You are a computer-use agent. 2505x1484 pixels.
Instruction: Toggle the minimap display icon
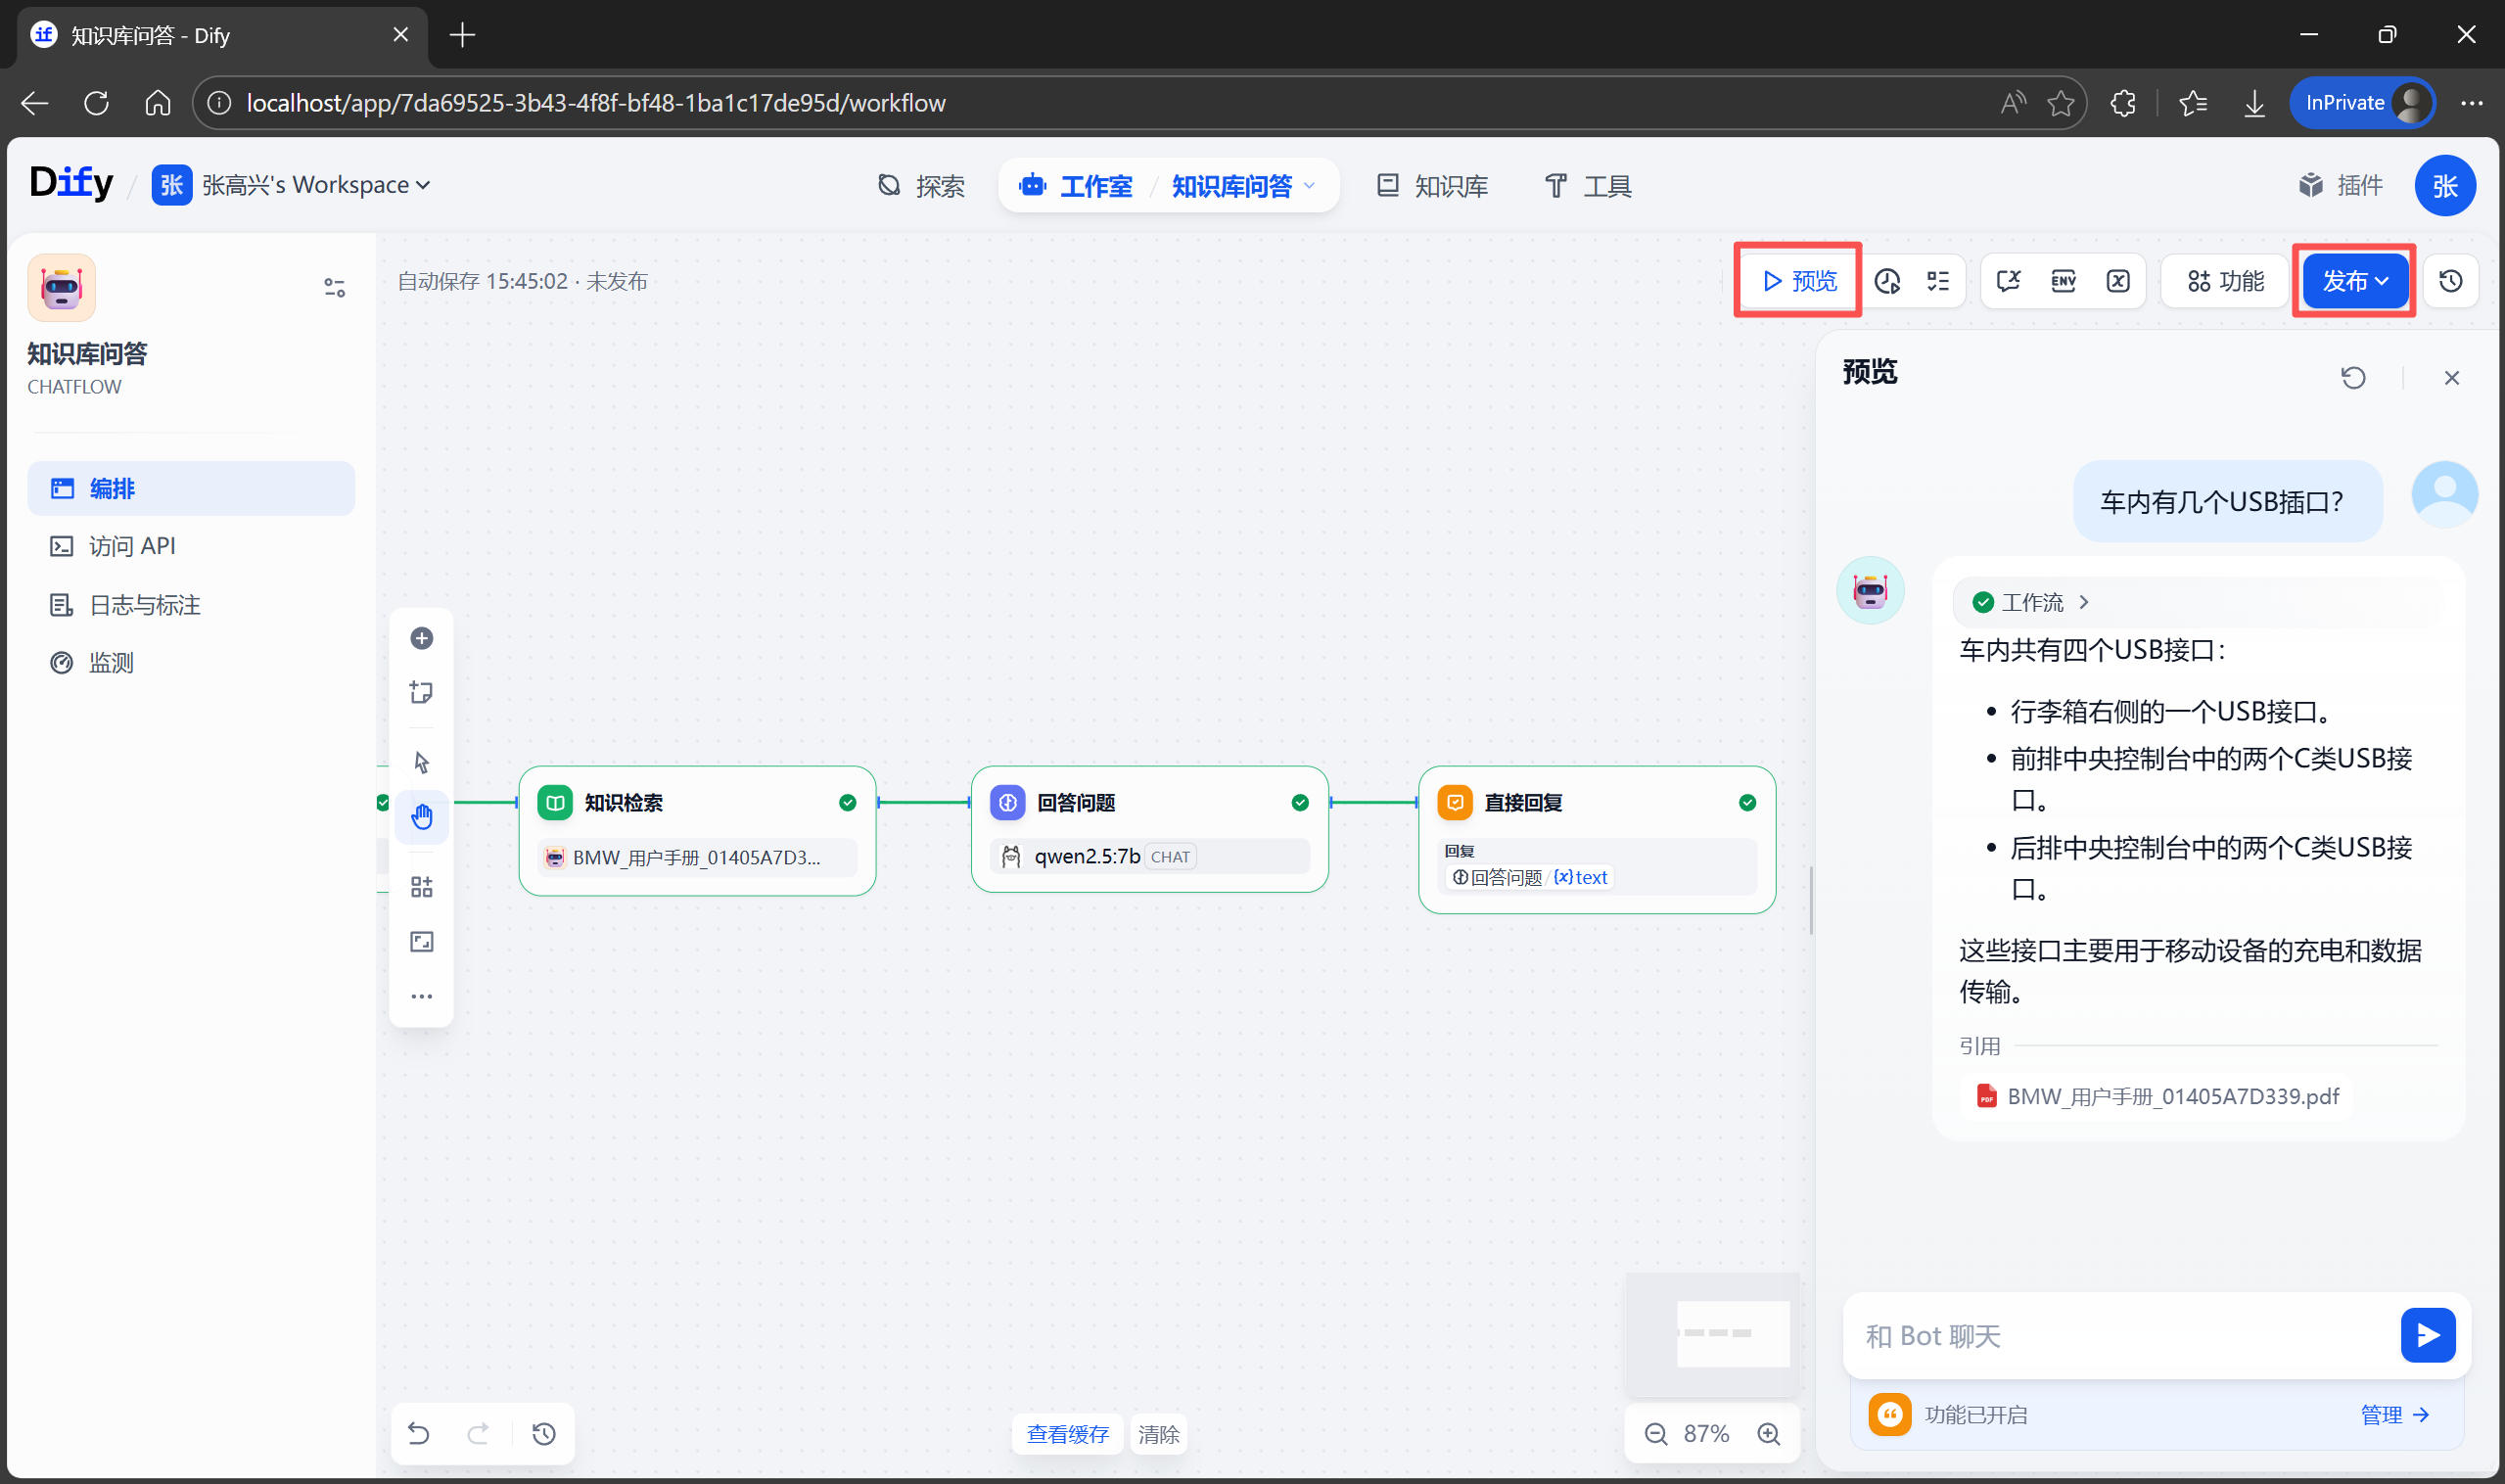[421, 942]
